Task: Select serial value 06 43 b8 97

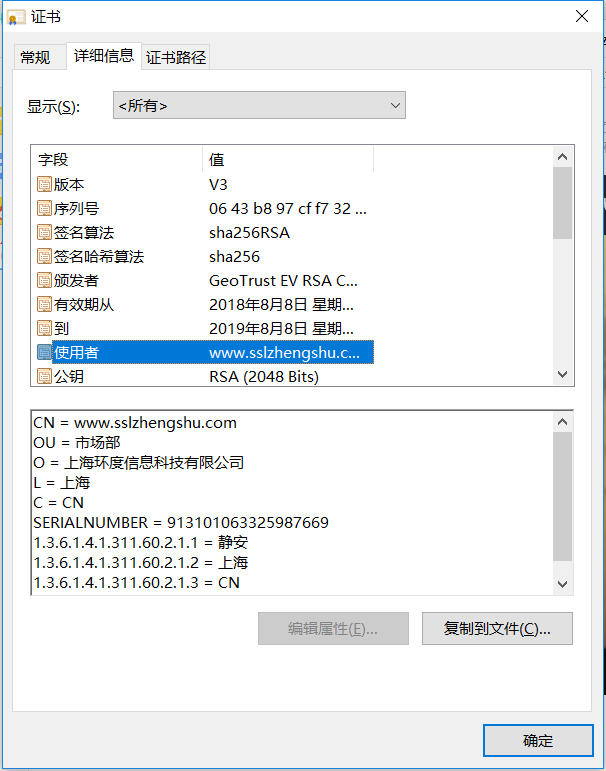Action: click(x=288, y=209)
